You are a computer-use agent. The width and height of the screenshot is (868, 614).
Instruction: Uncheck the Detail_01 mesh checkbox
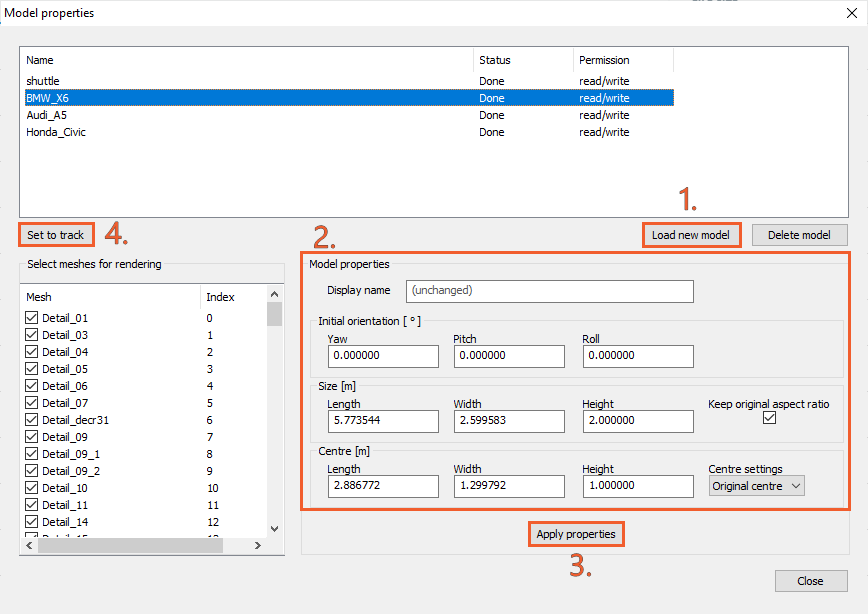[x=32, y=318]
